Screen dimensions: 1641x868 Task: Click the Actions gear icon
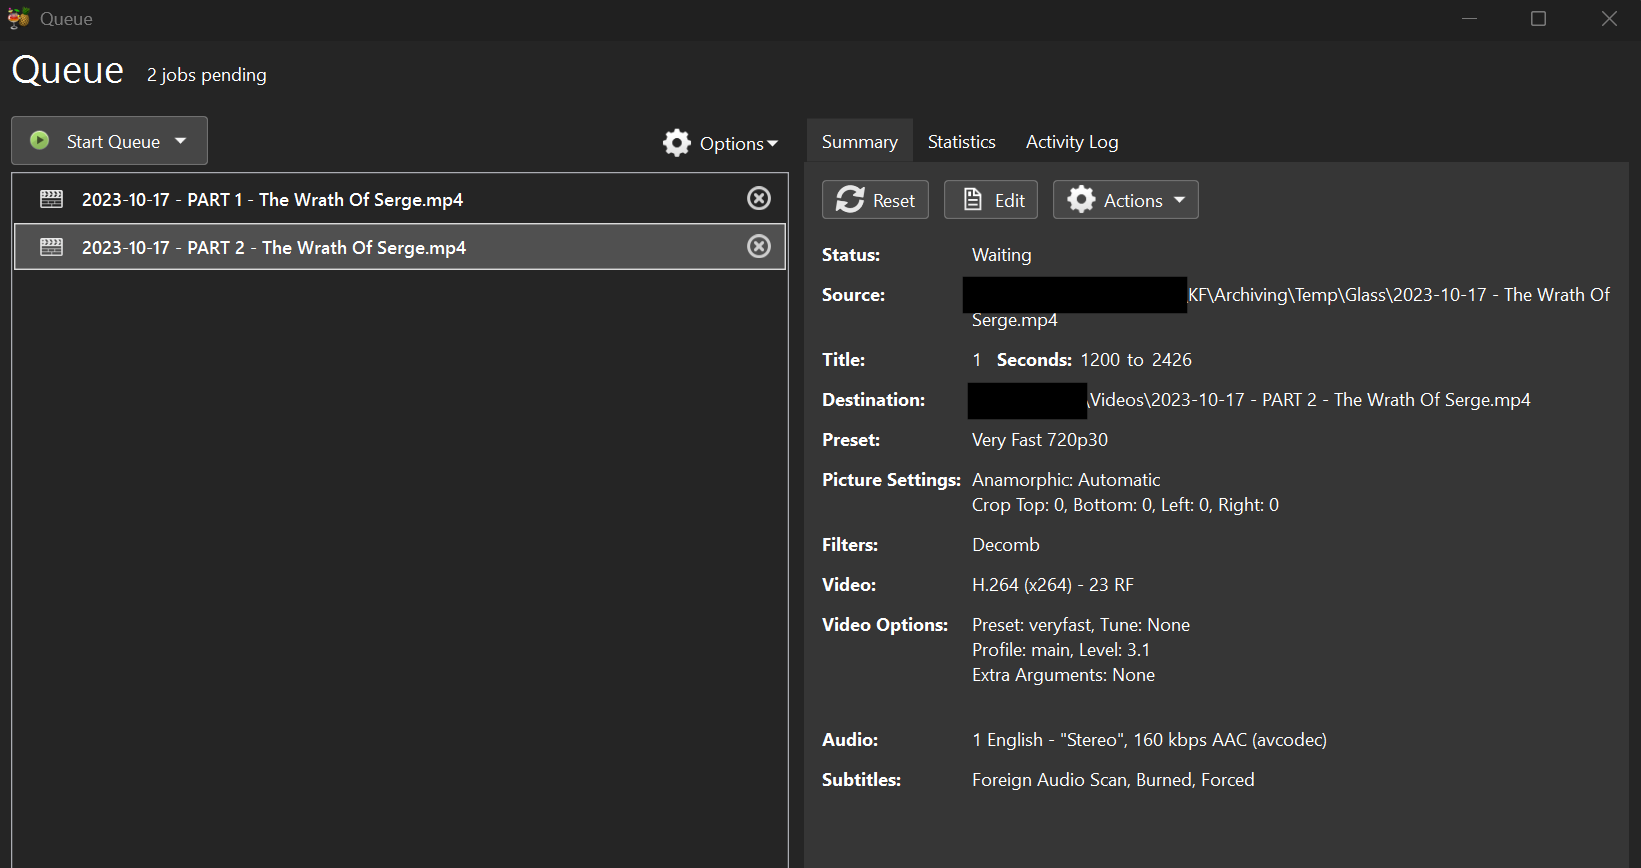click(1081, 200)
